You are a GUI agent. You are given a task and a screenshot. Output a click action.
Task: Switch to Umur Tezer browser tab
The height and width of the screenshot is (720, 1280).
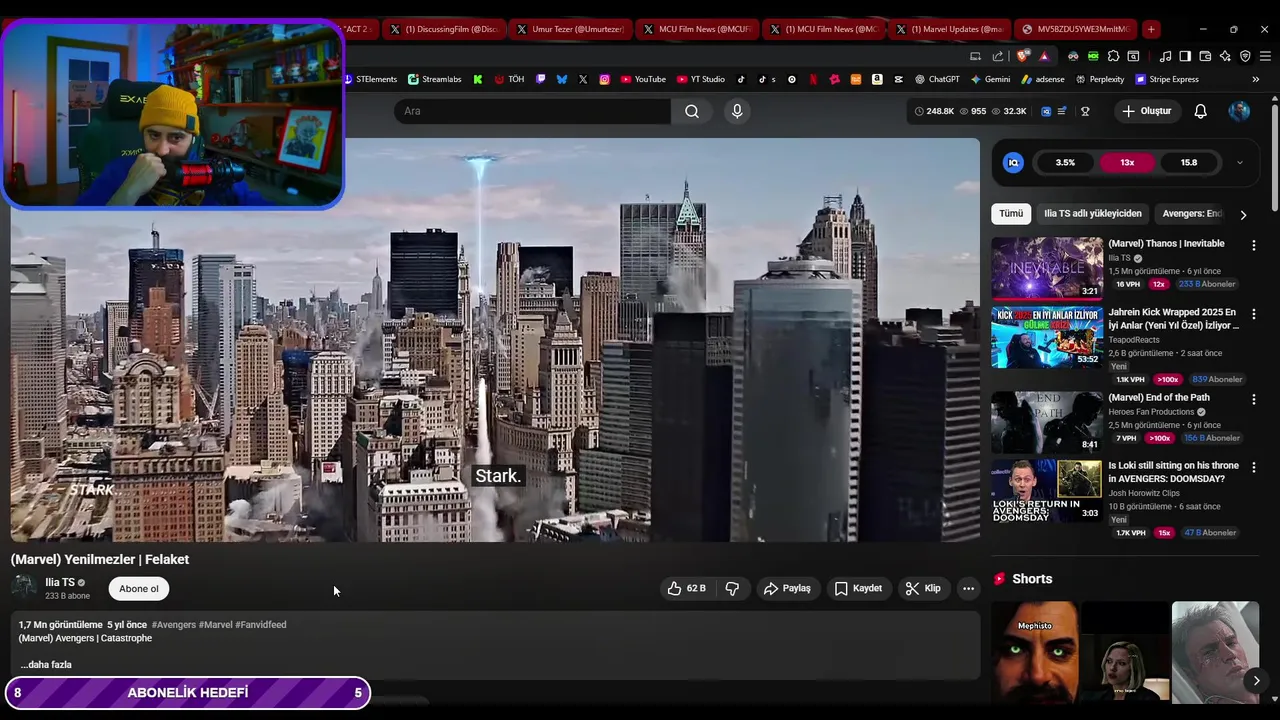click(x=570, y=29)
